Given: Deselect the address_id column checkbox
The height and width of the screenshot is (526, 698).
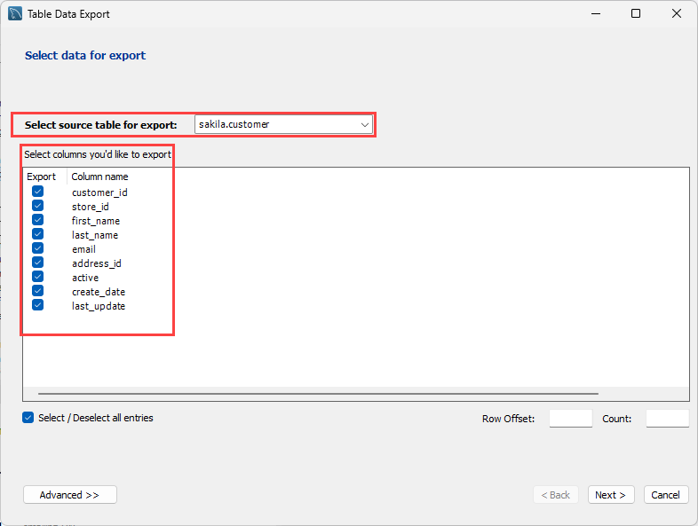Looking at the screenshot, I should [x=38, y=263].
